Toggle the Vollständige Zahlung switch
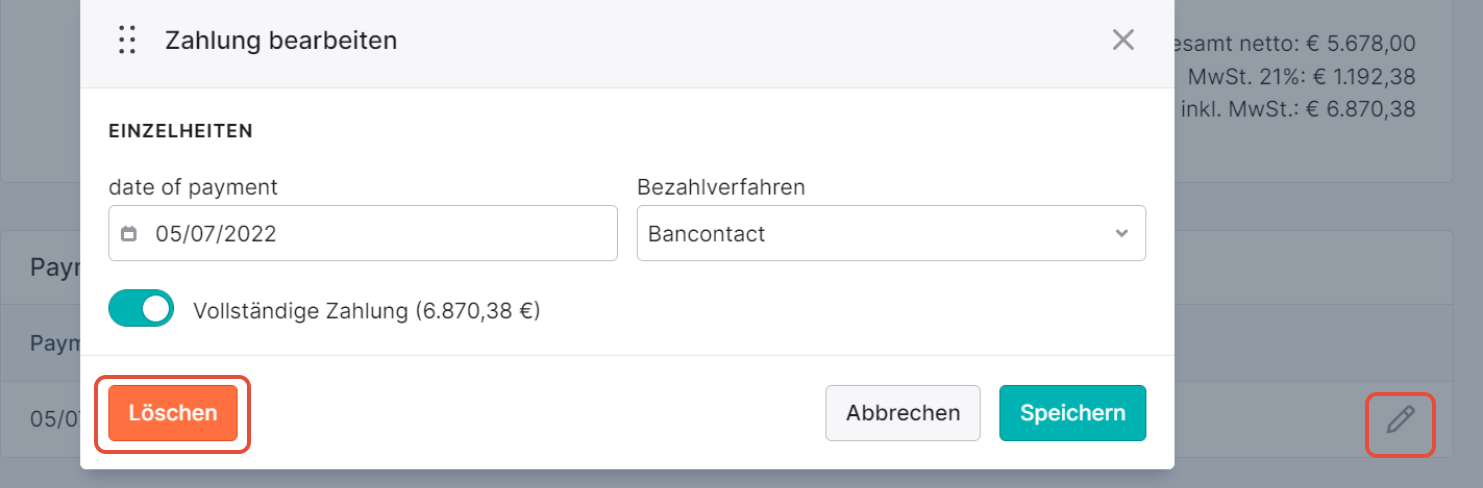Image resolution: width=1483 pixels, height=488 pixels. click(x=141, y=309)
